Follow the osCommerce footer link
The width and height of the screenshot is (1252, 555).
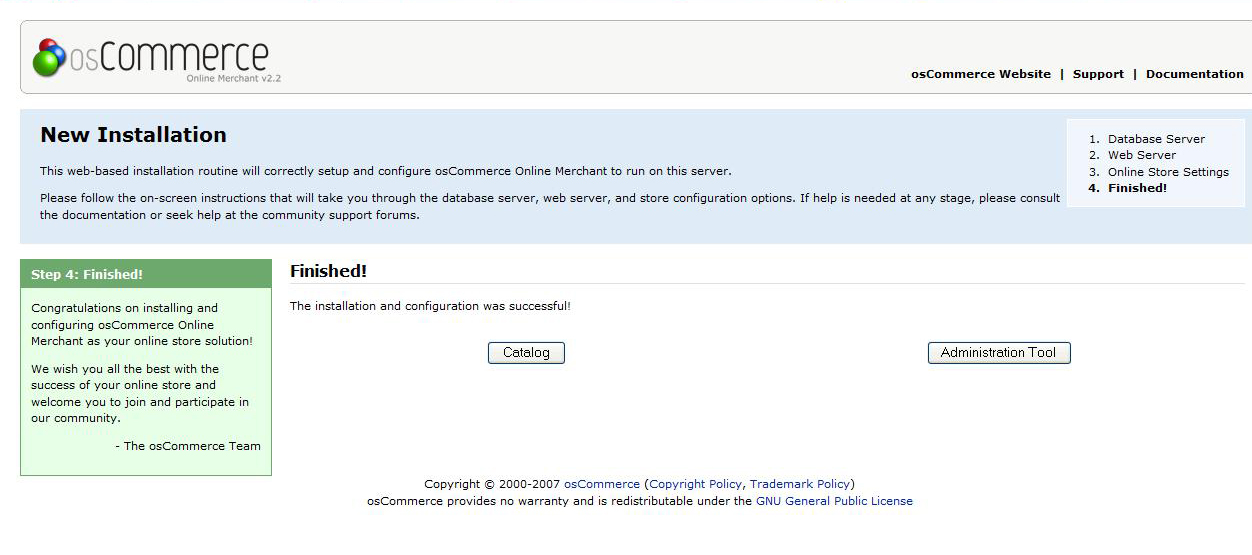tap(602, 484)
